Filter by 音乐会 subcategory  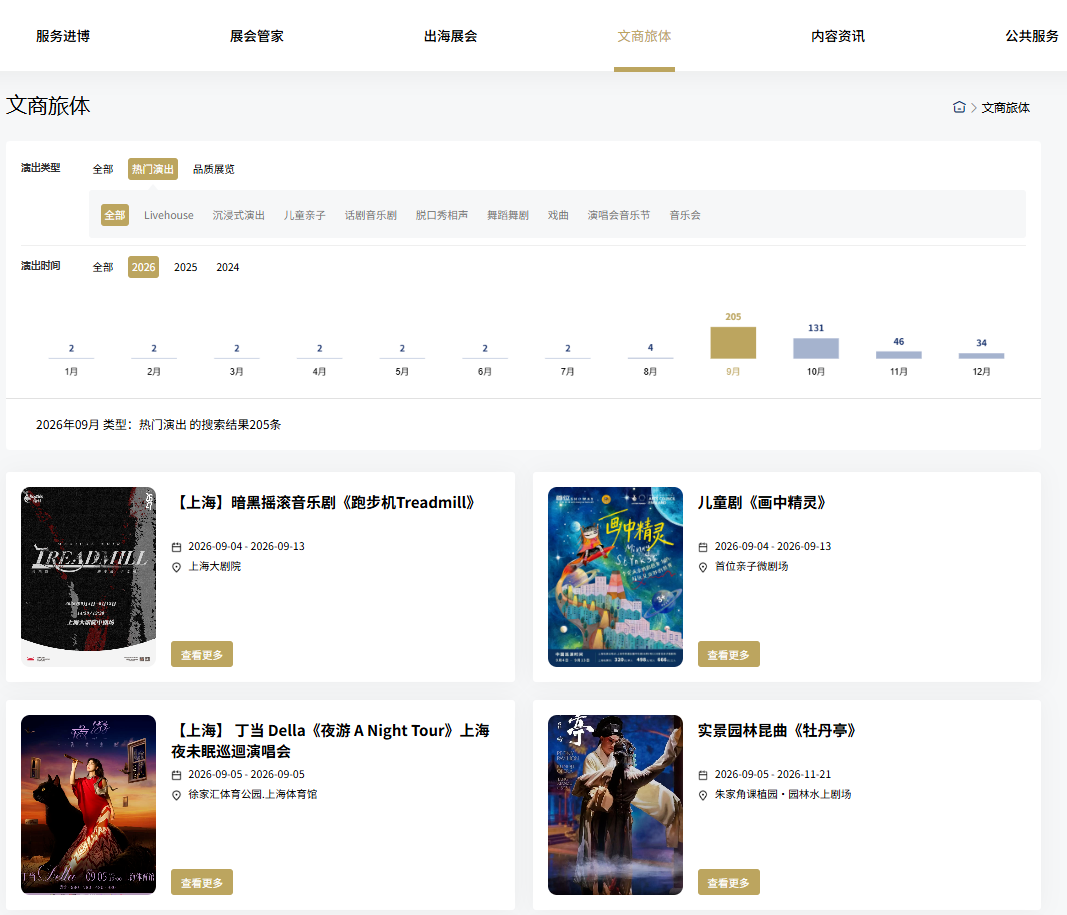(685, 215)
